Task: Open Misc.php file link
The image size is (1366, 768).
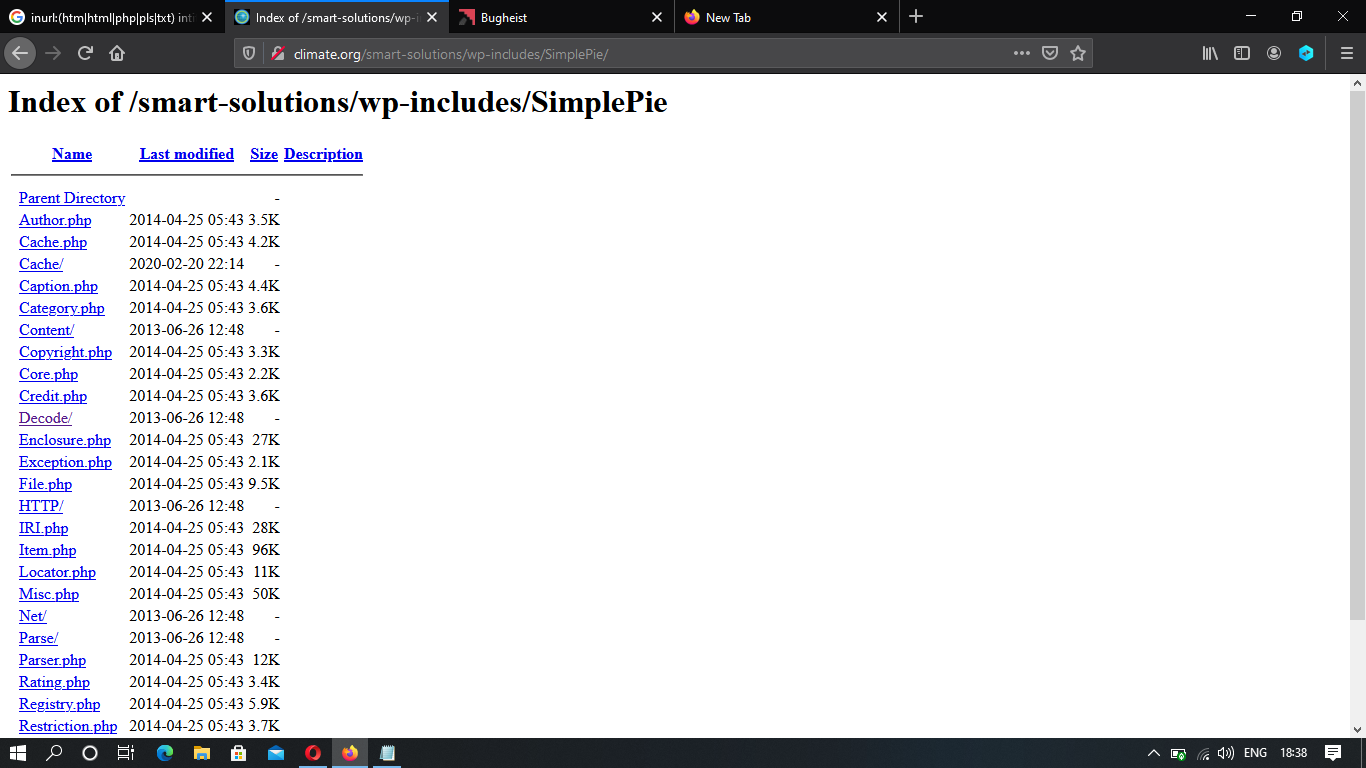Action: (x=49, y=594)
